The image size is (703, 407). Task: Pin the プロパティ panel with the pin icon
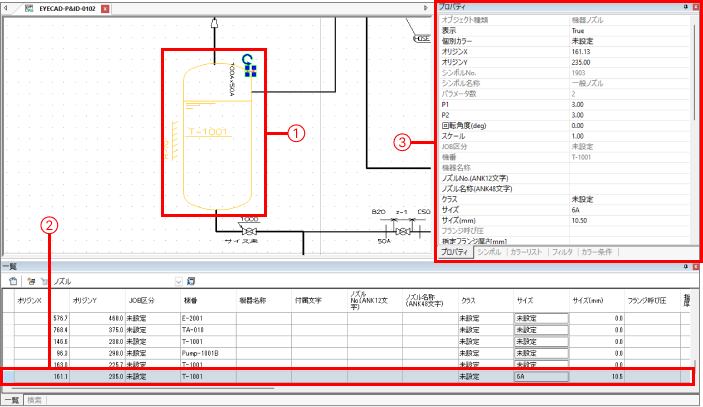pos(685,7)
